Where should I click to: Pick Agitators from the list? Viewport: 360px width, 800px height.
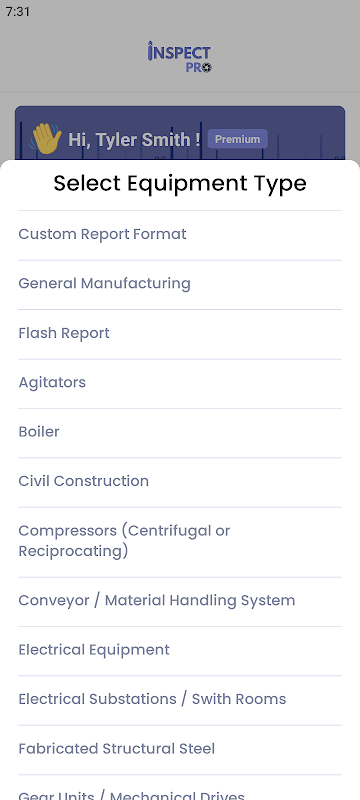(x=180, y=383)
